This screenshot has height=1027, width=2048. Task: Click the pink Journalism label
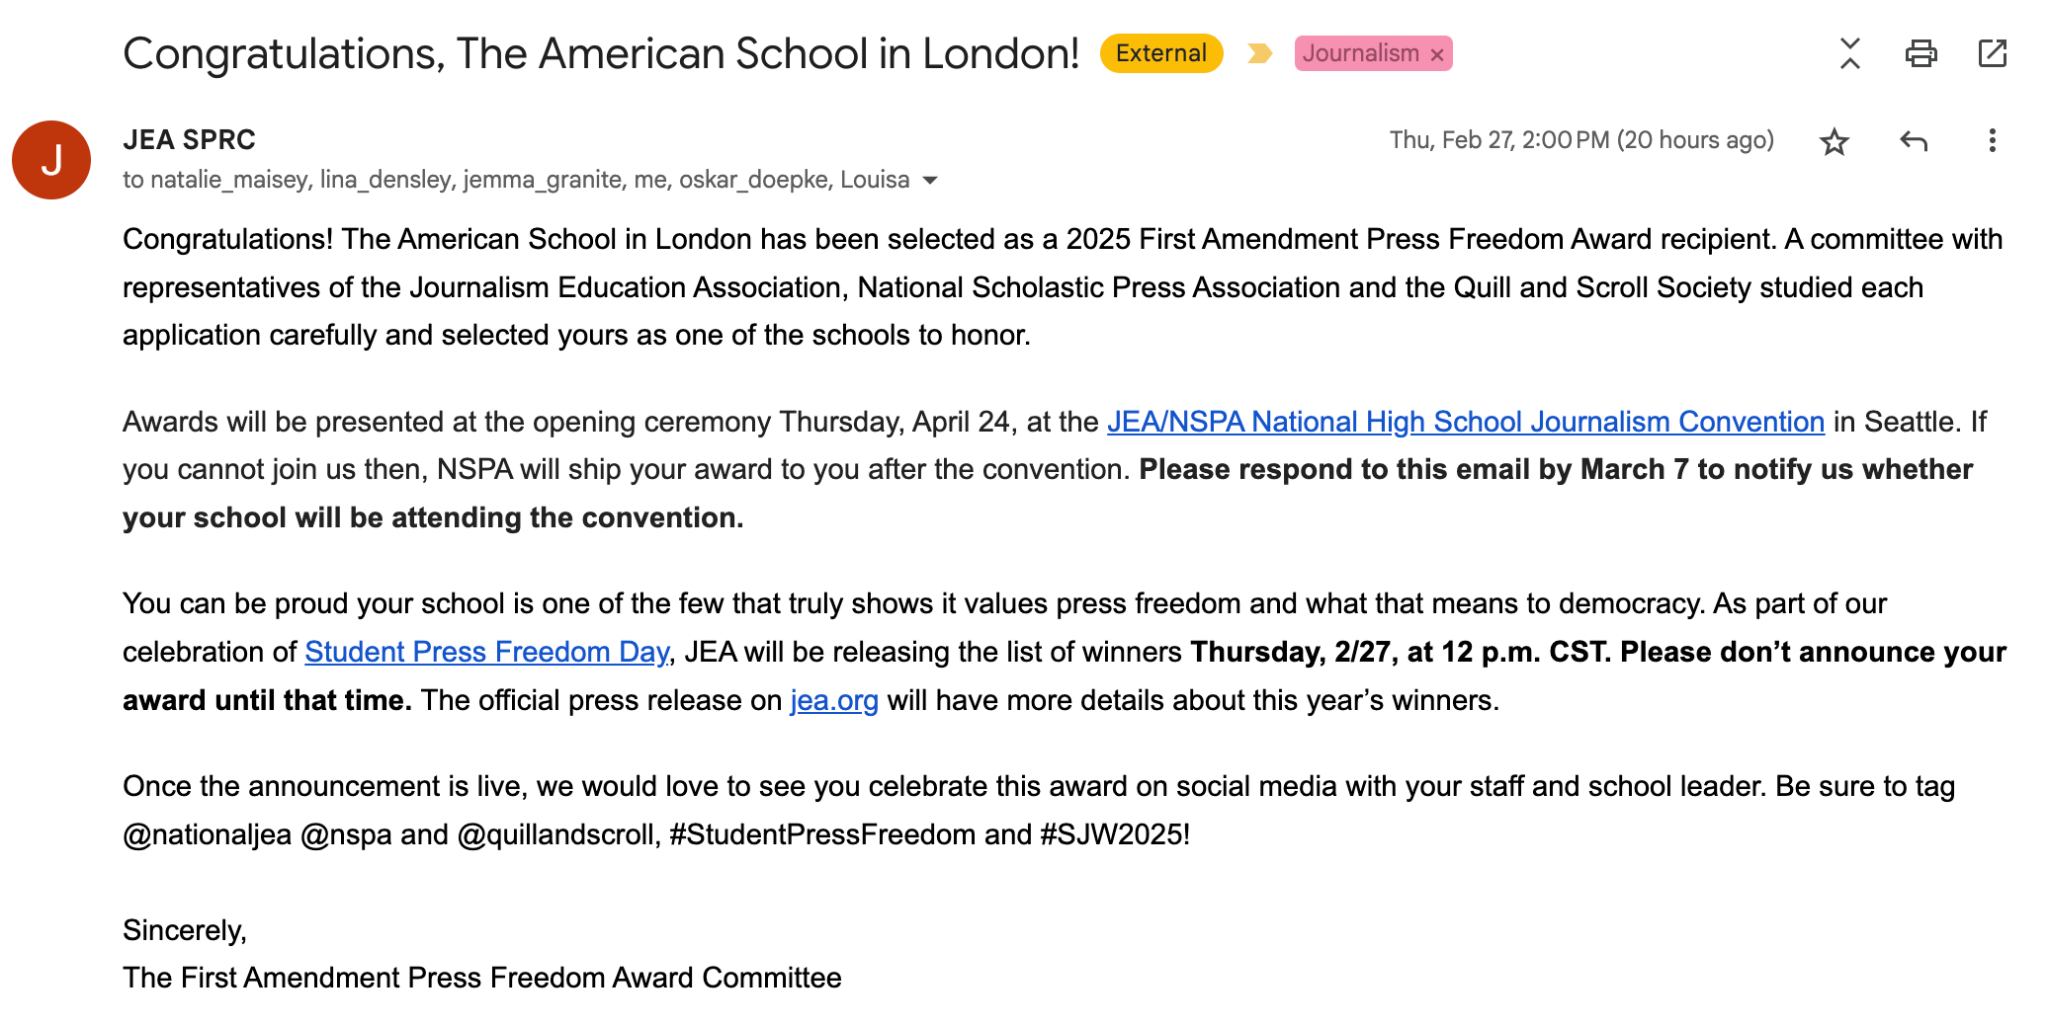click(1360, 53)
